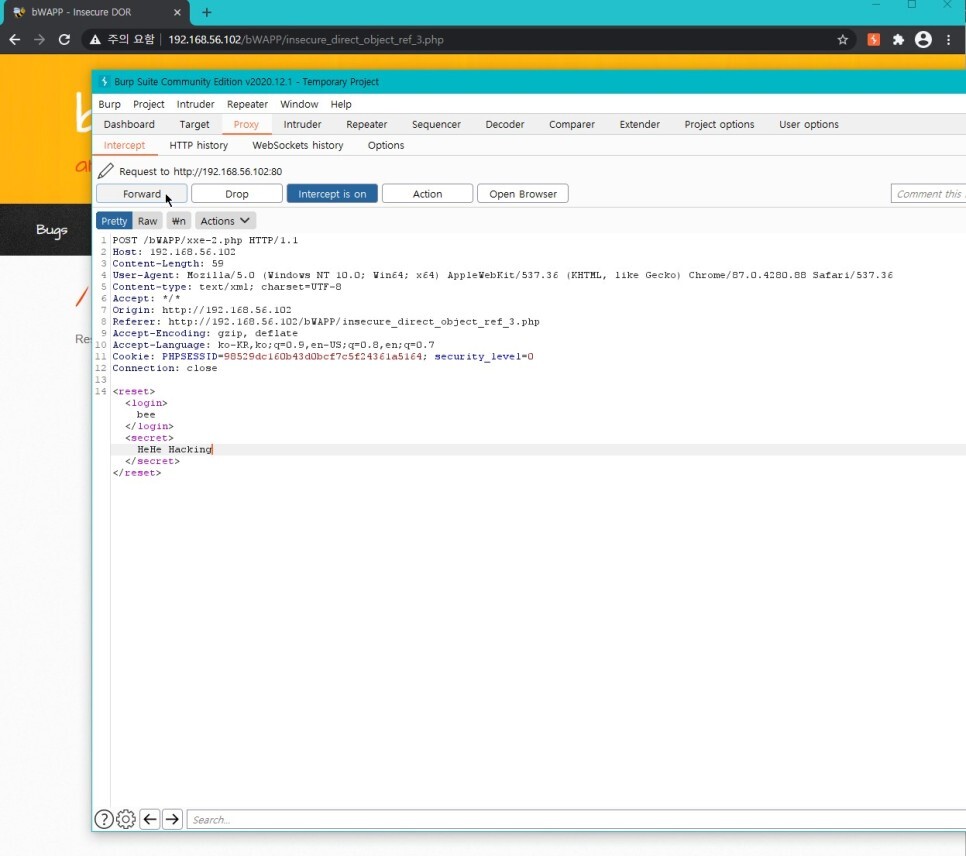Open the Burp extension icon in Chrome
966x856 pixels.
pyautogui.click(x=874, y=39)
